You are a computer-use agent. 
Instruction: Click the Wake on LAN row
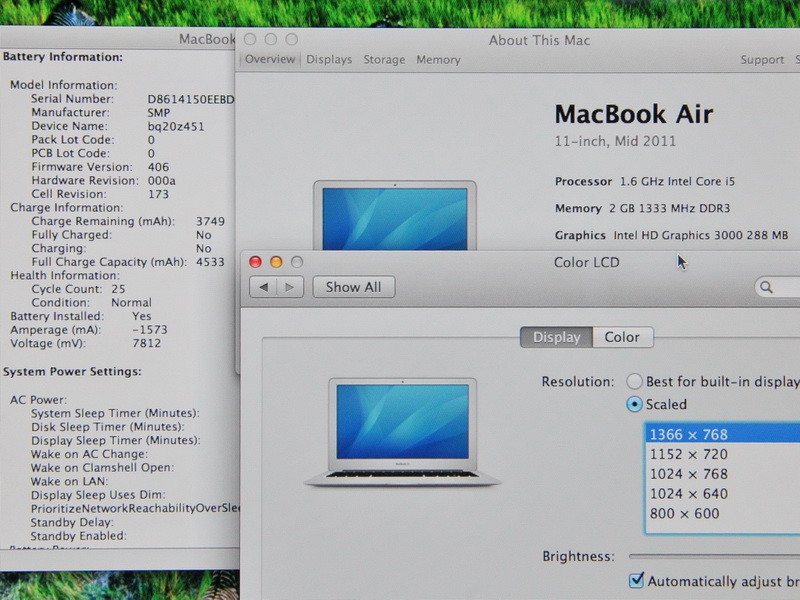[69, 481]
